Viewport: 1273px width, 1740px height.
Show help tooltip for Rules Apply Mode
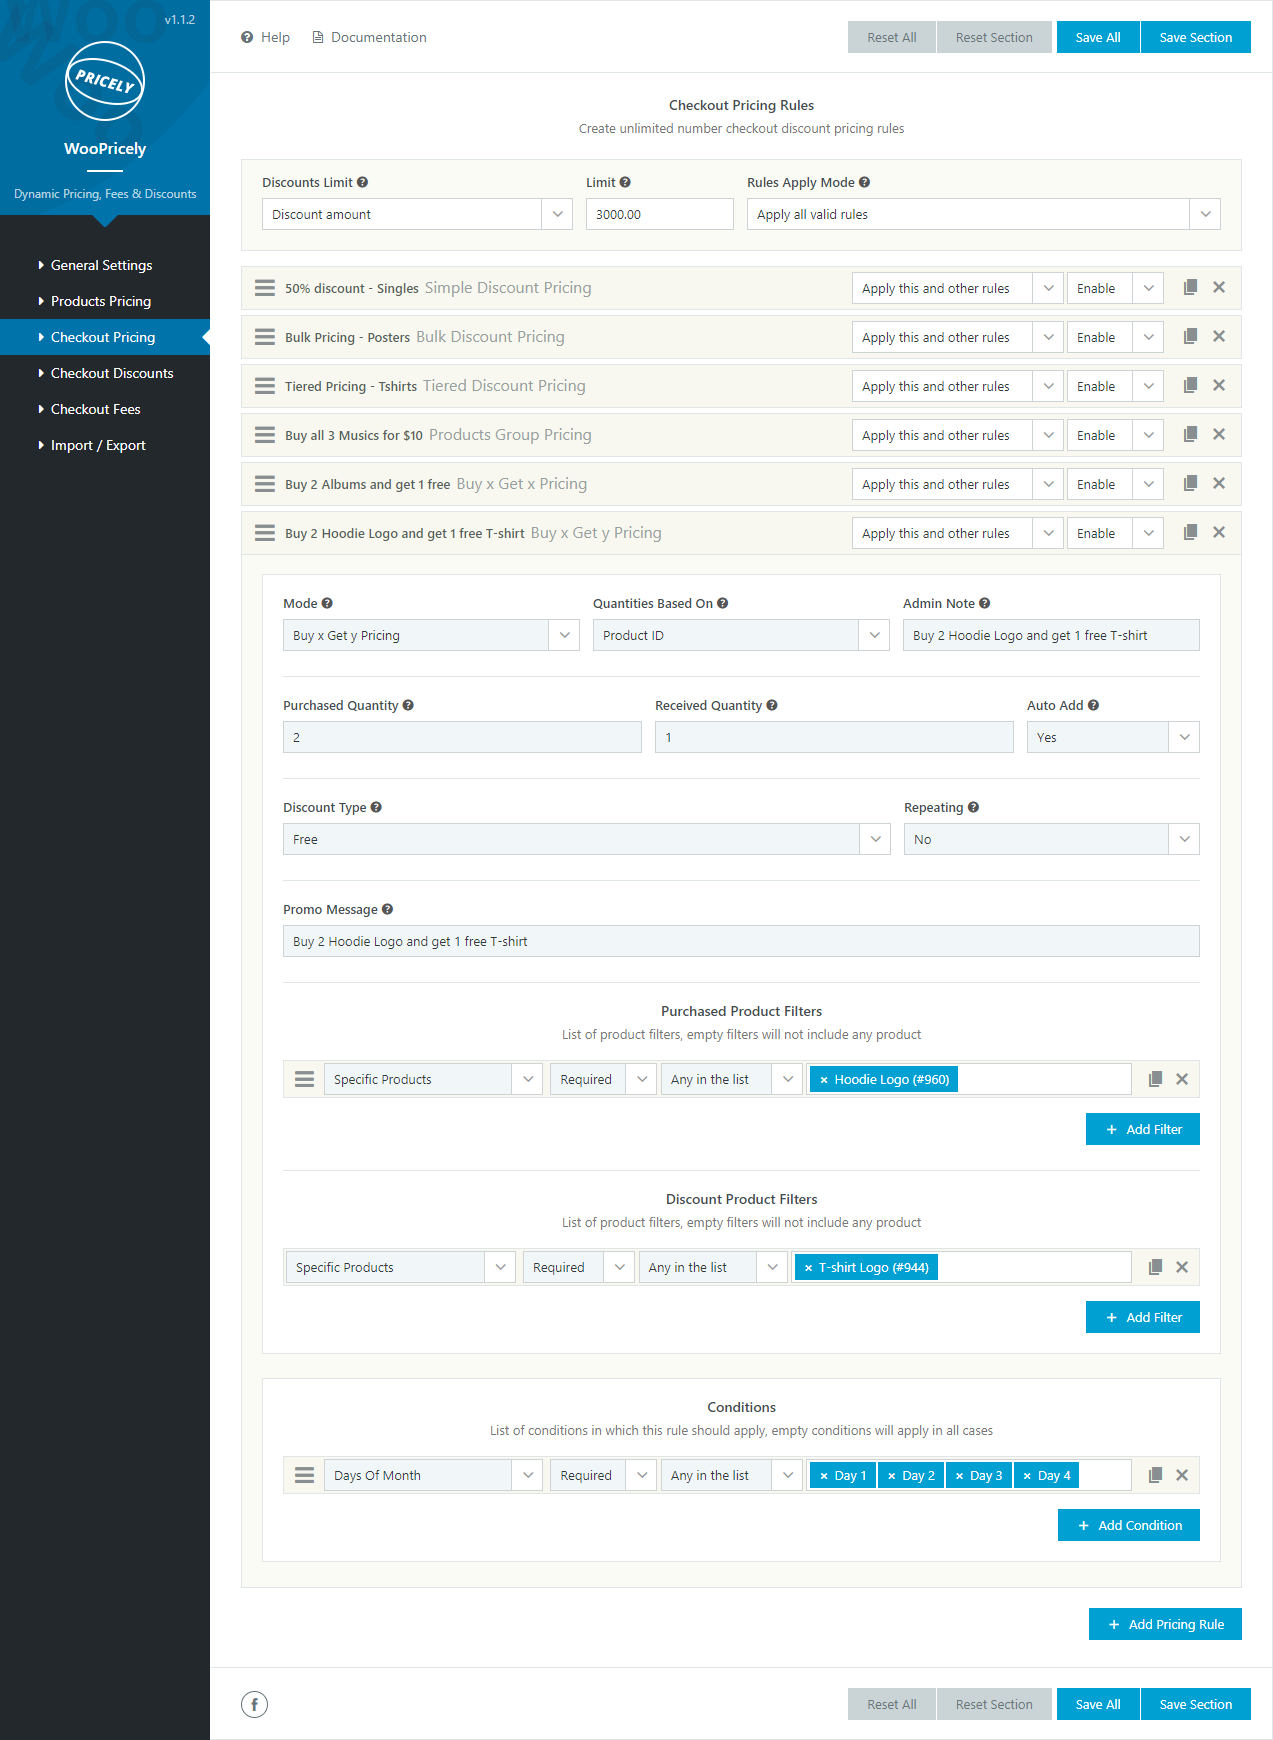[865, 182]
